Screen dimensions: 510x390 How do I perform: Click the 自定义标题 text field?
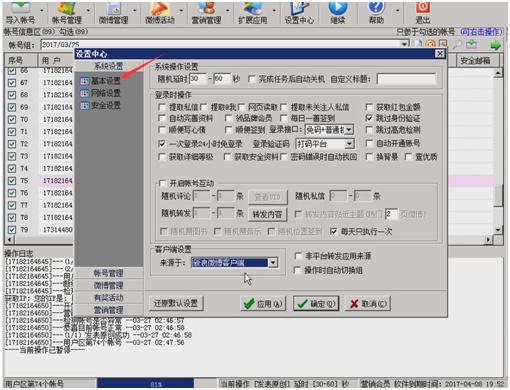point(406,79)
